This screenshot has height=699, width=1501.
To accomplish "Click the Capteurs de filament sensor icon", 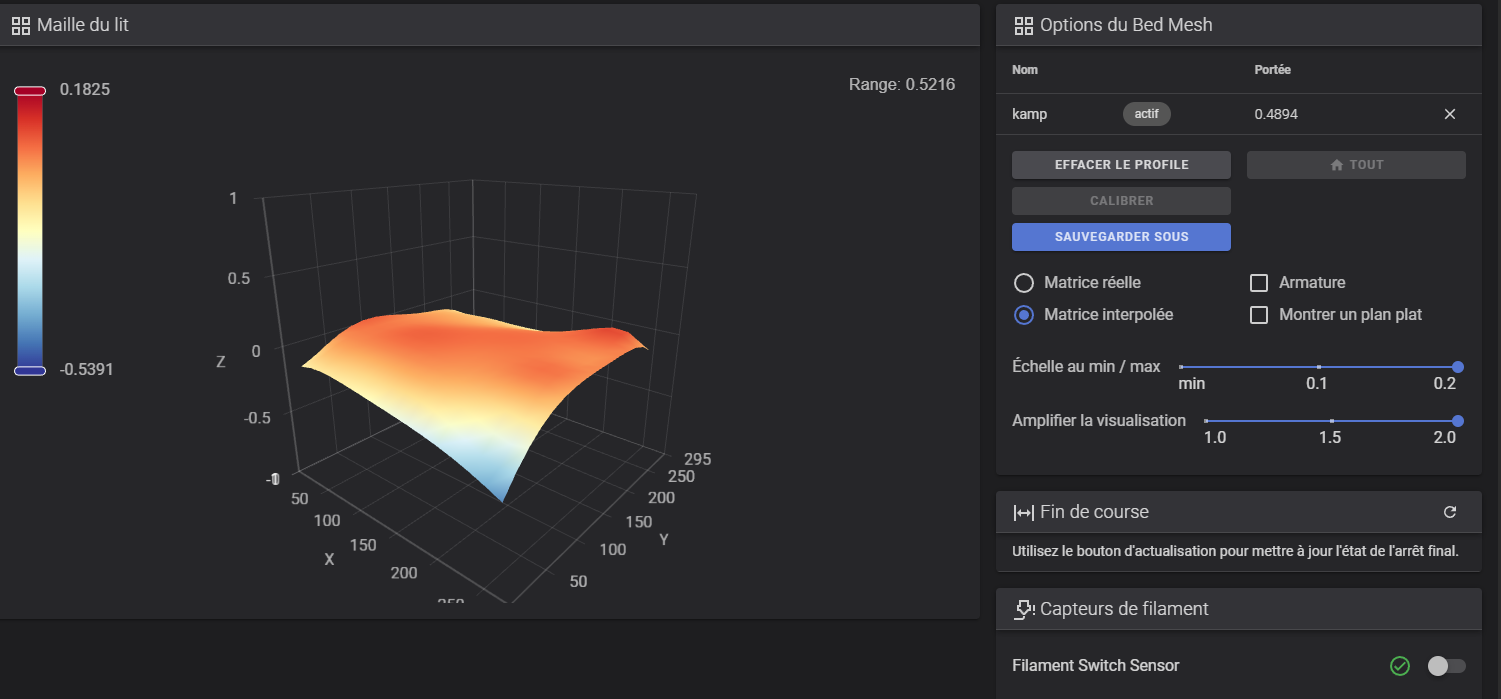I will coord(1024,608).
